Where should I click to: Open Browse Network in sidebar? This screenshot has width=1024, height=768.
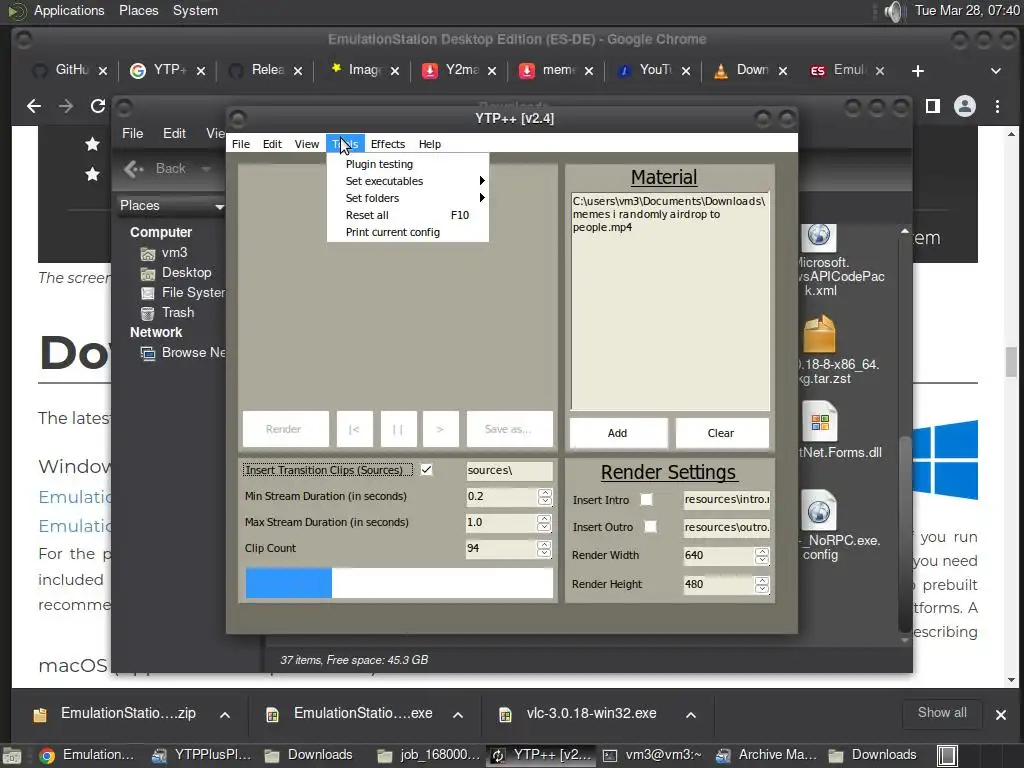(184, 353)
